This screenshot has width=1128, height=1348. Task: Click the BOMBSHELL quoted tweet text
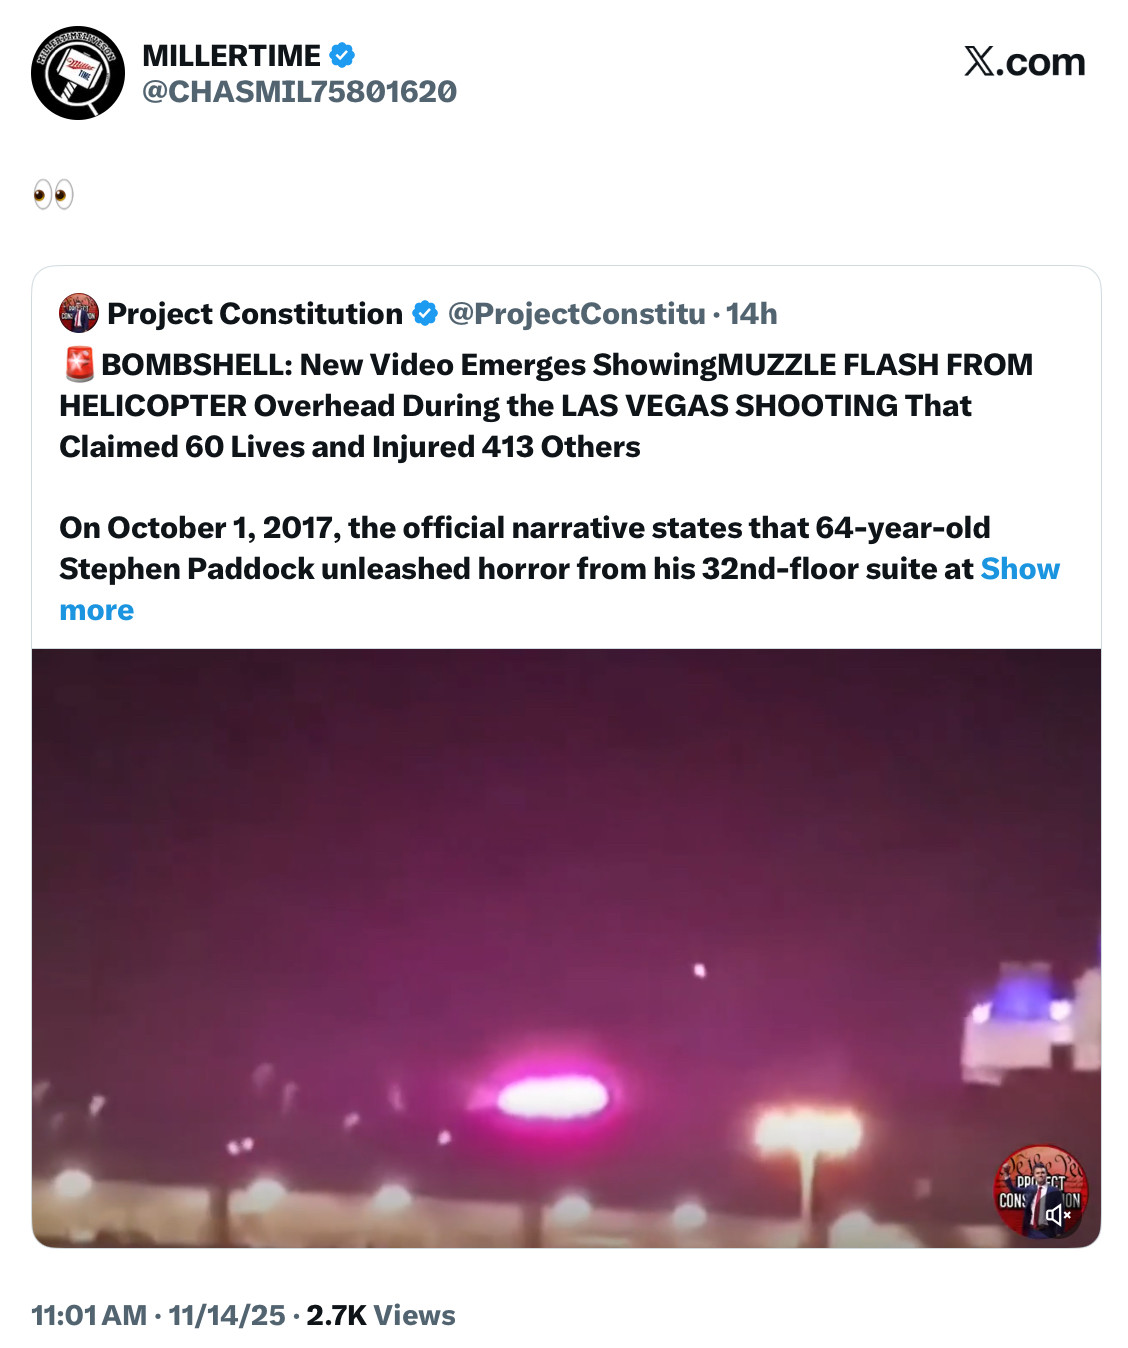coord(546,405)
